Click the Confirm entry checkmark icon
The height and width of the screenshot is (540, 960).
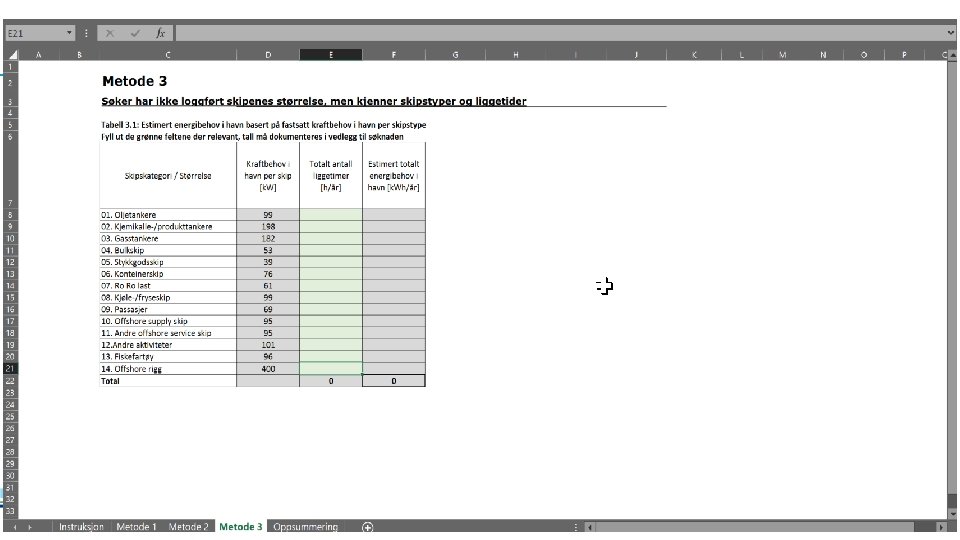pos(135,33)
